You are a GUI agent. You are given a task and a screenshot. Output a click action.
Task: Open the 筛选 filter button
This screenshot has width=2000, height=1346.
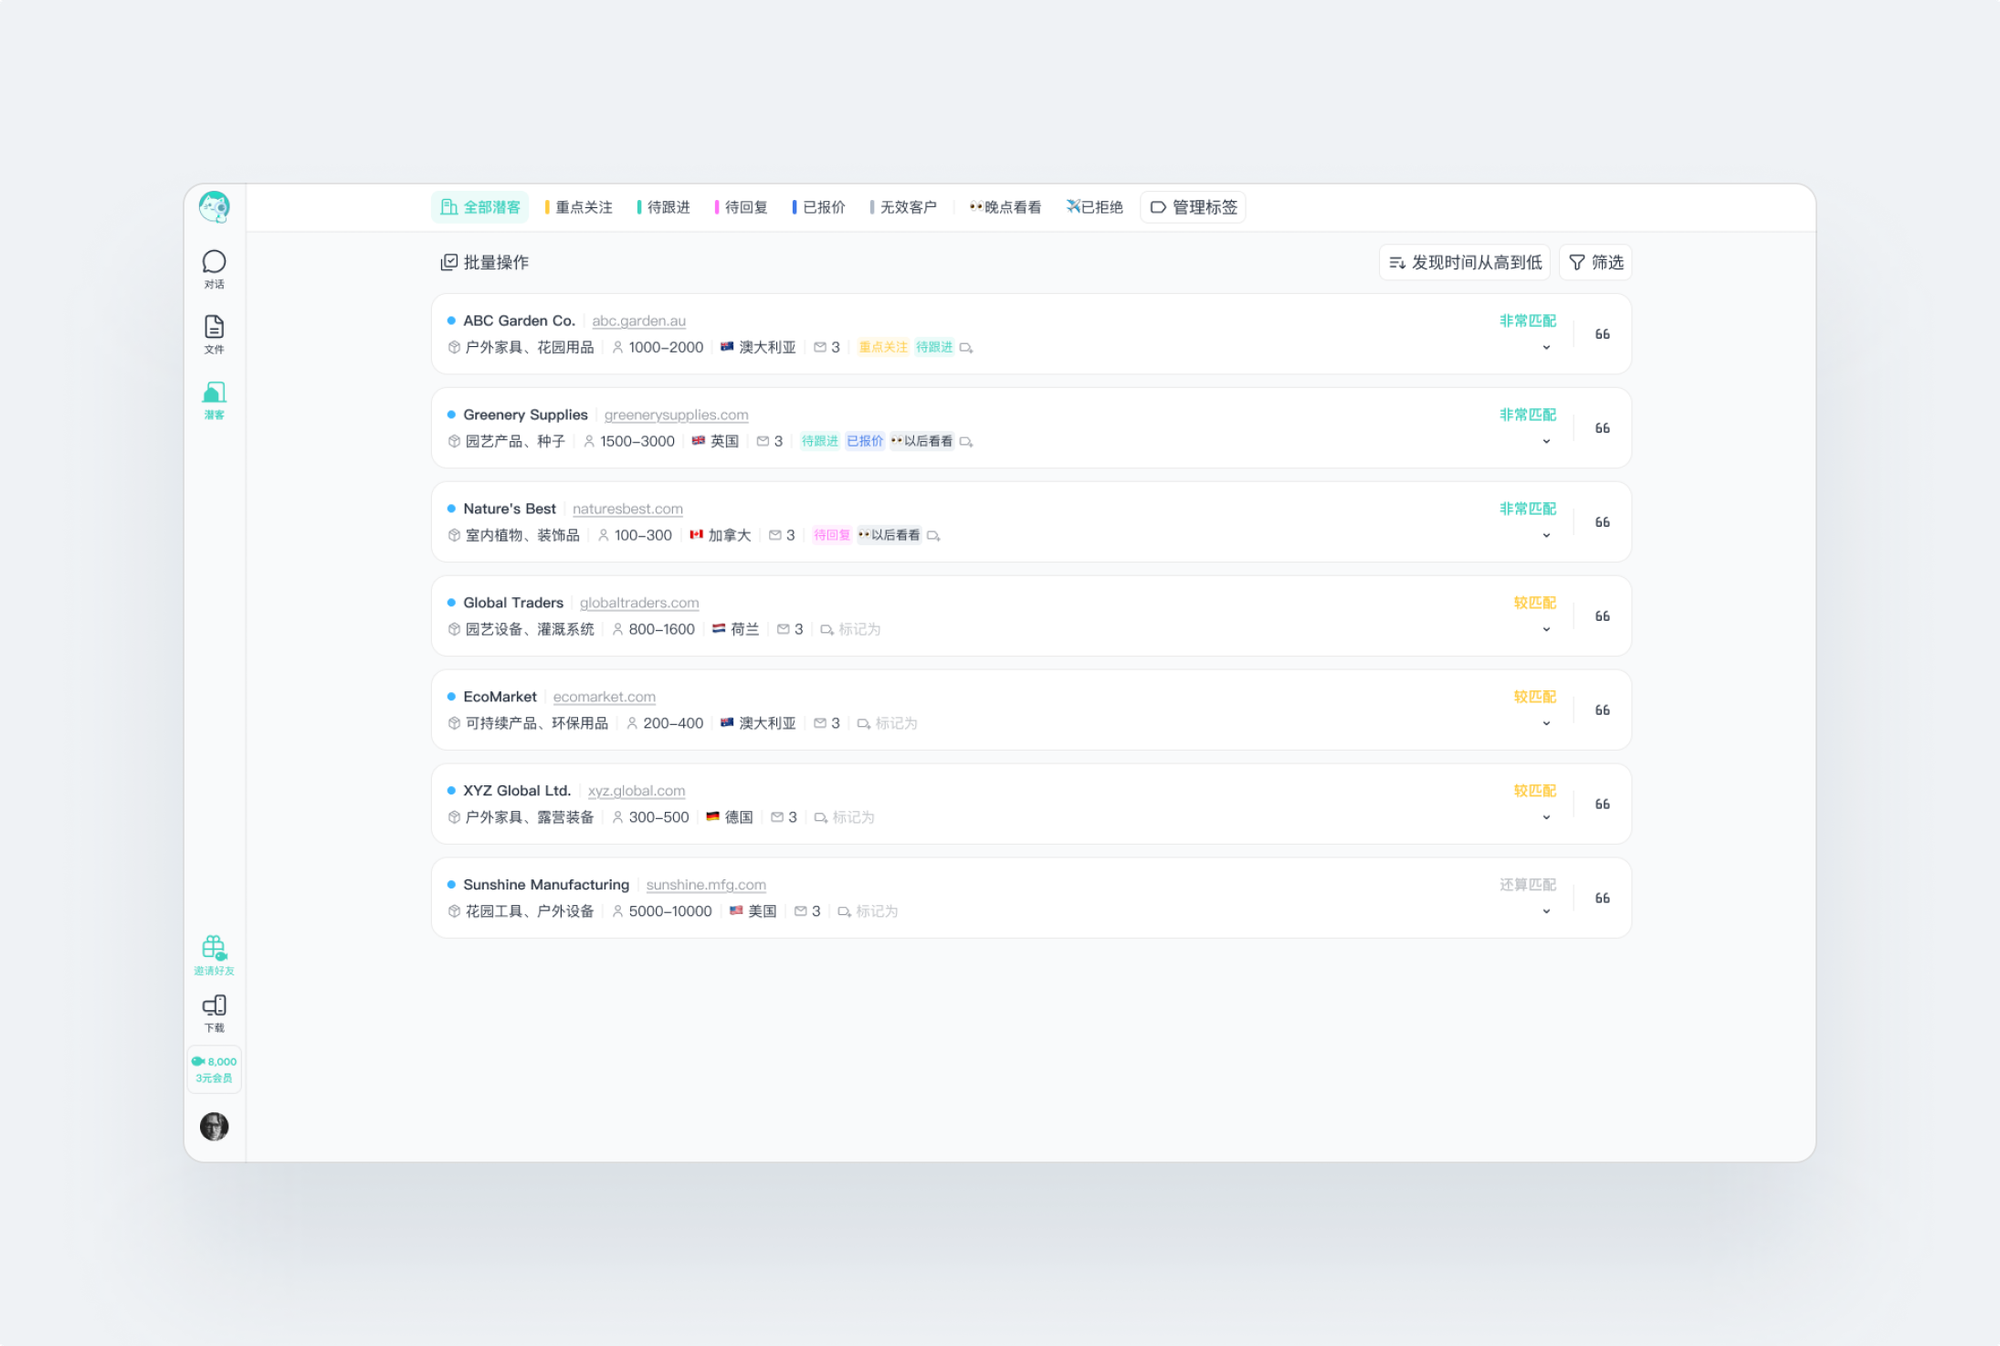click(1596, 262)
